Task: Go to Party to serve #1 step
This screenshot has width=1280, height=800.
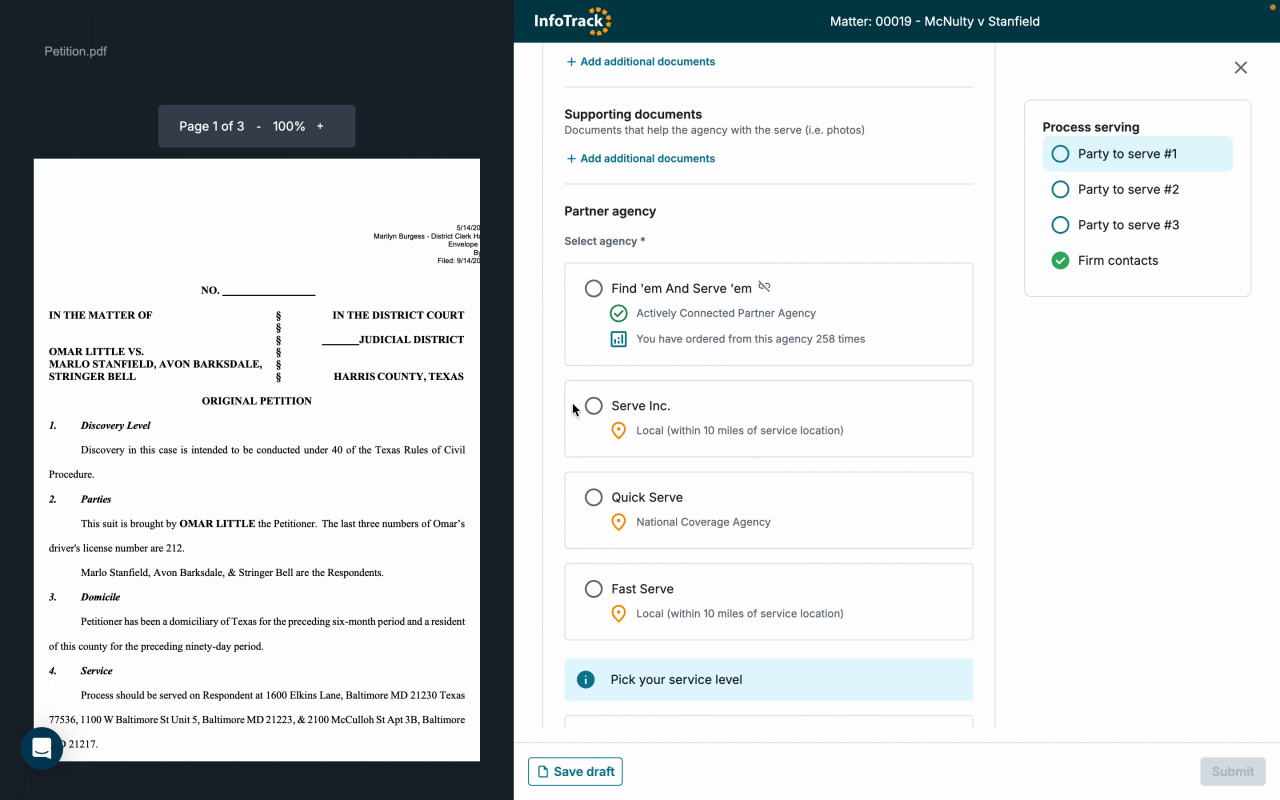Action: coord(1126,154)
